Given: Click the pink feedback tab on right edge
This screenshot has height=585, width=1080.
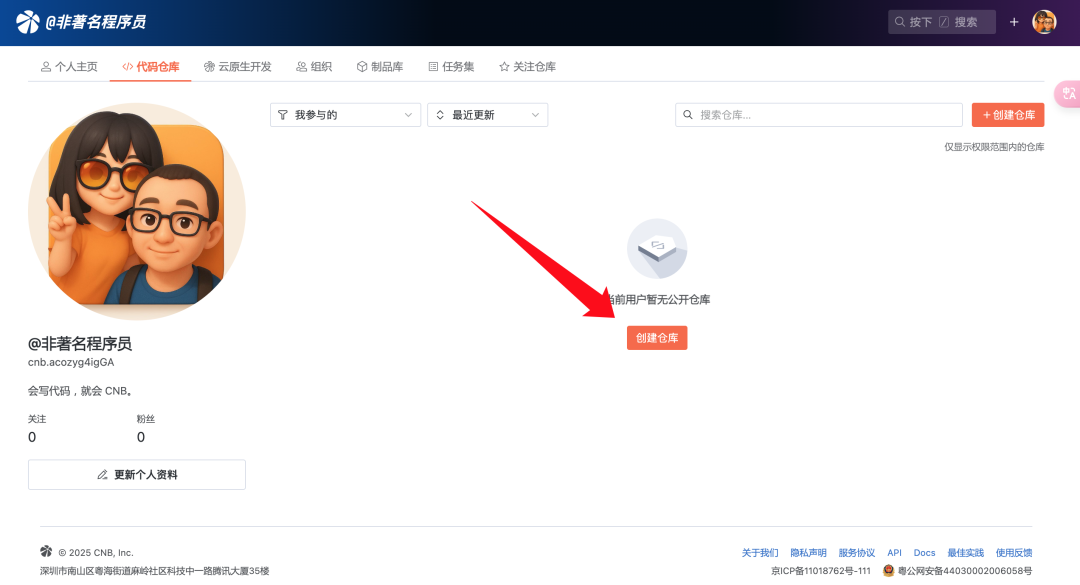Looking at the screenshot, I should point(1067,93).
